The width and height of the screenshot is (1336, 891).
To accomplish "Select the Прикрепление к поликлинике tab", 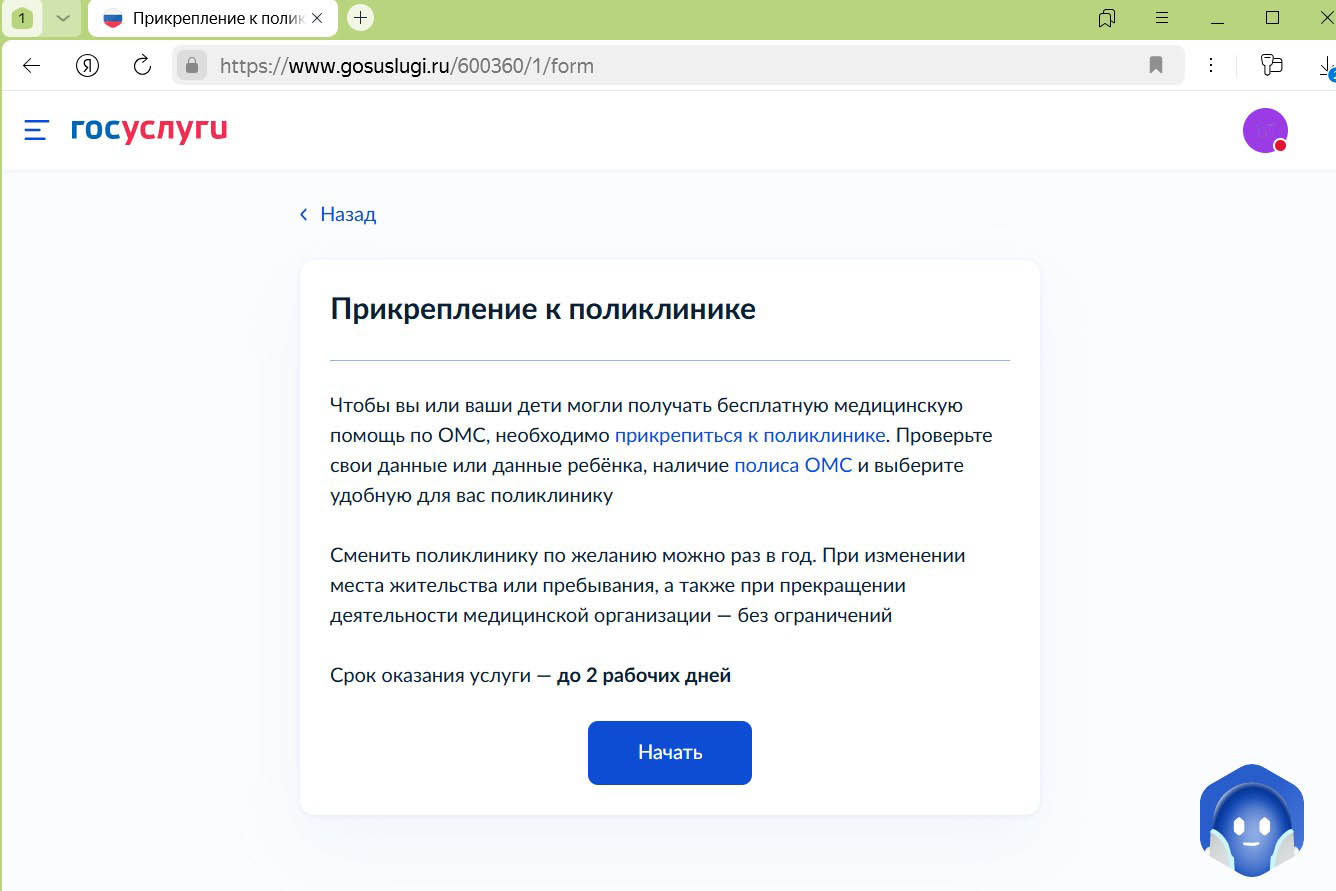I will pos(205,17).
